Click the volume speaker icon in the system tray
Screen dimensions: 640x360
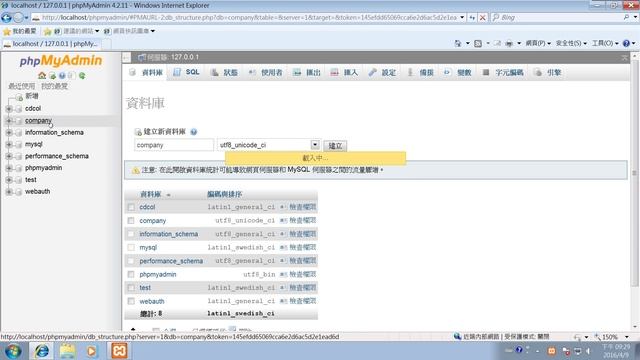(589, 351)
